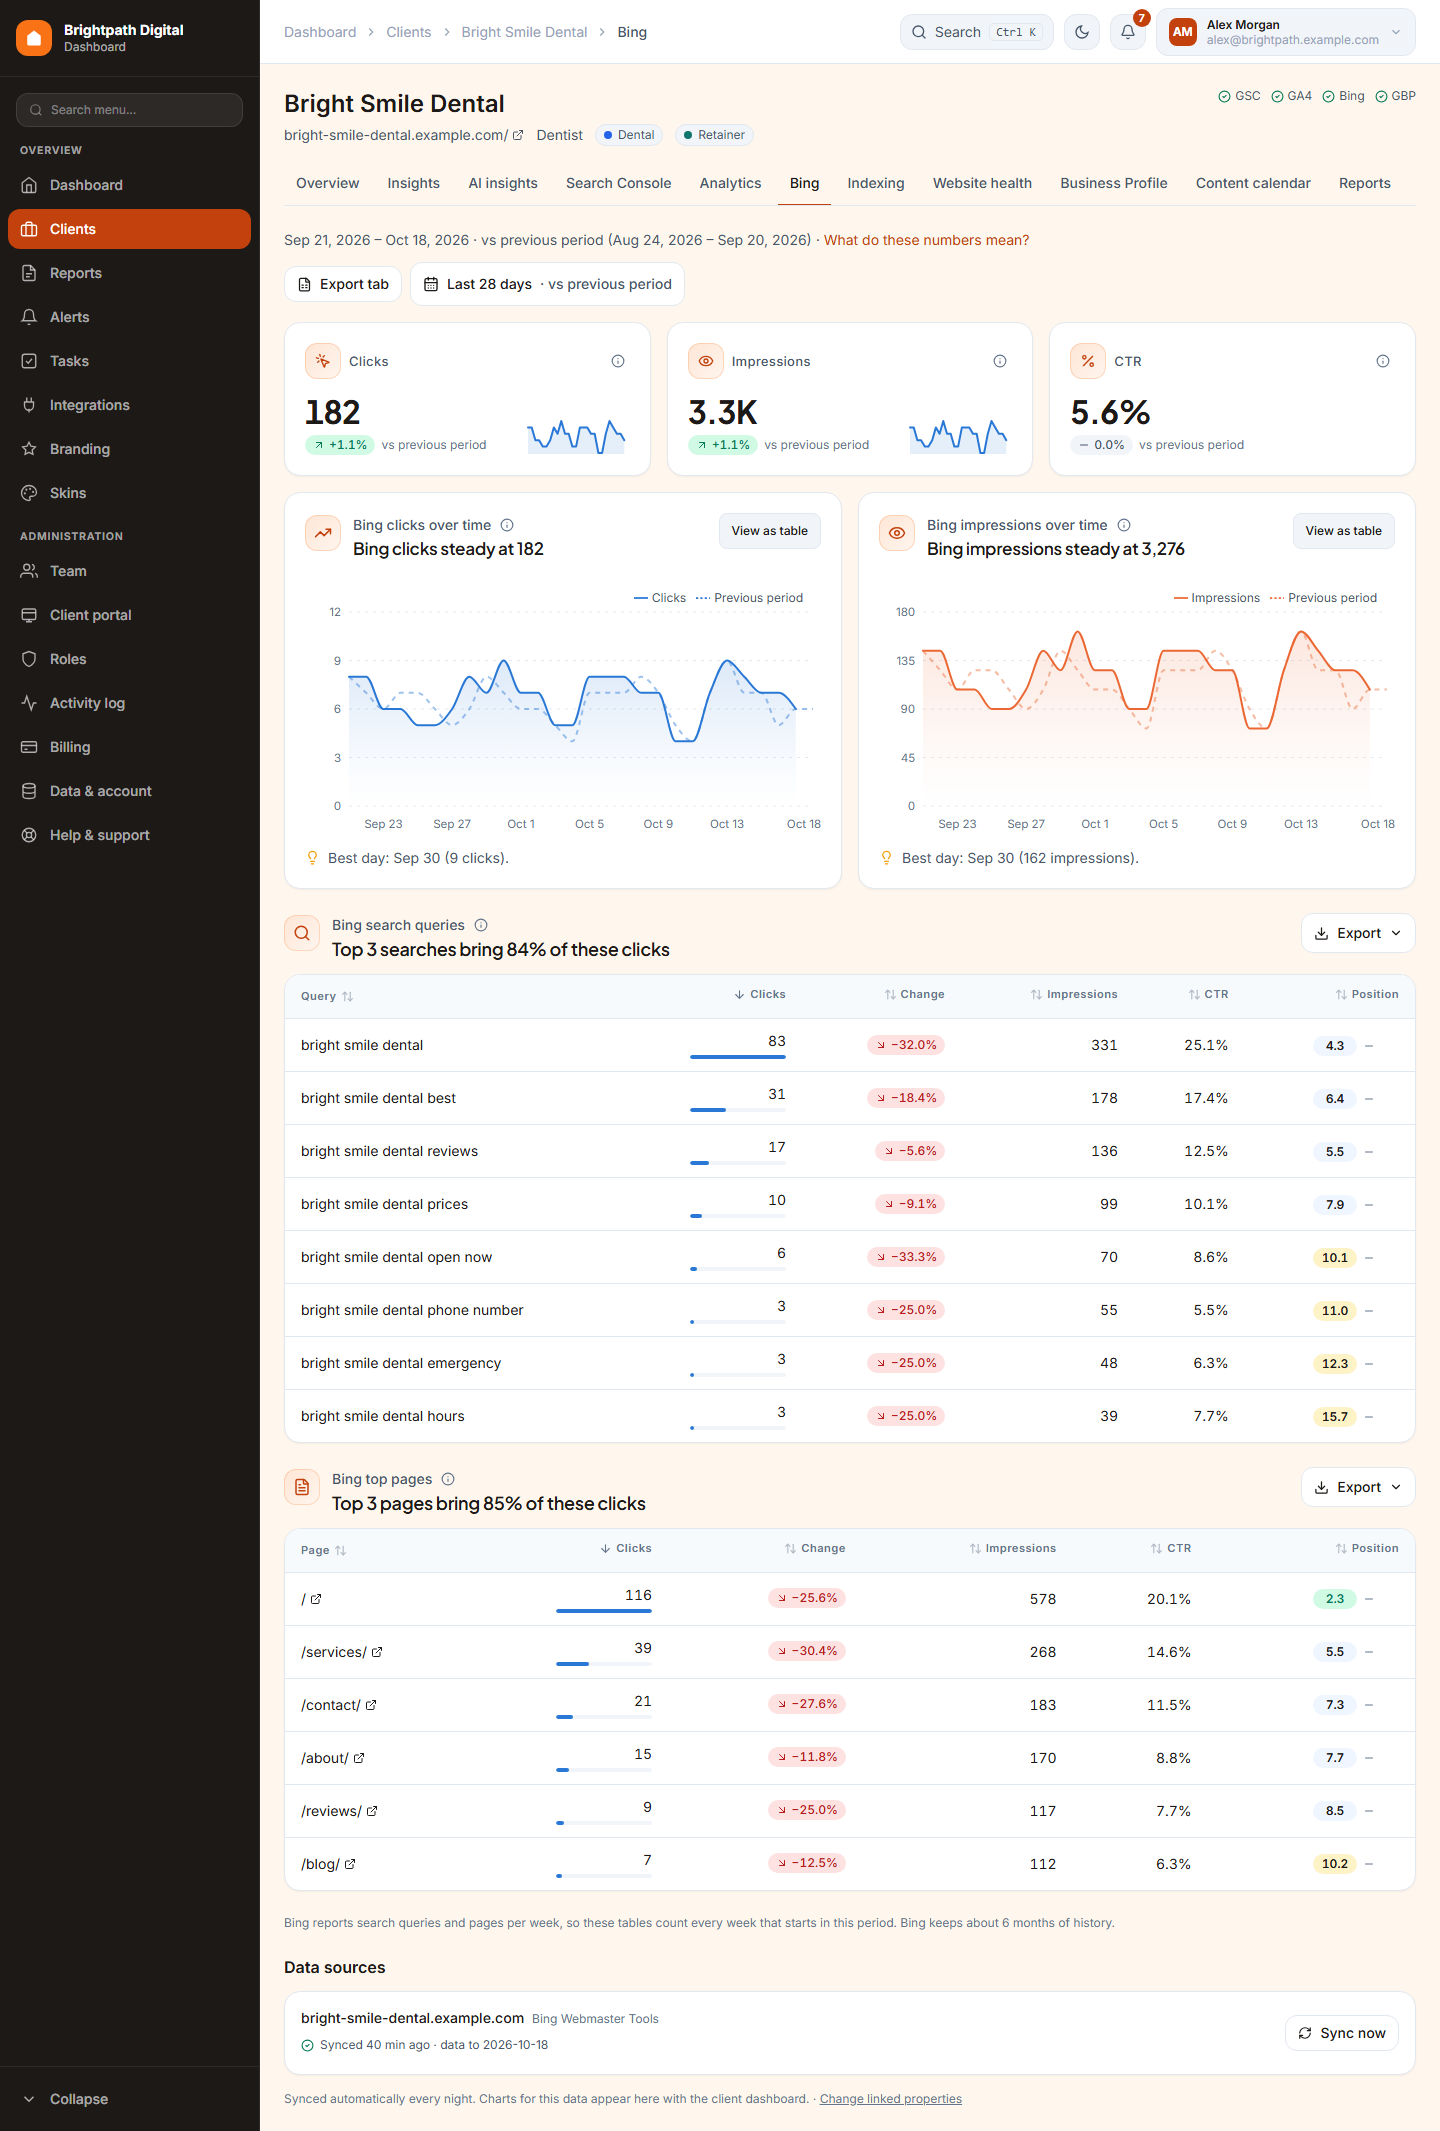Toggle dark mode moon icon
This screenshot has width=1440, height=2131.
pos(1082,32)
